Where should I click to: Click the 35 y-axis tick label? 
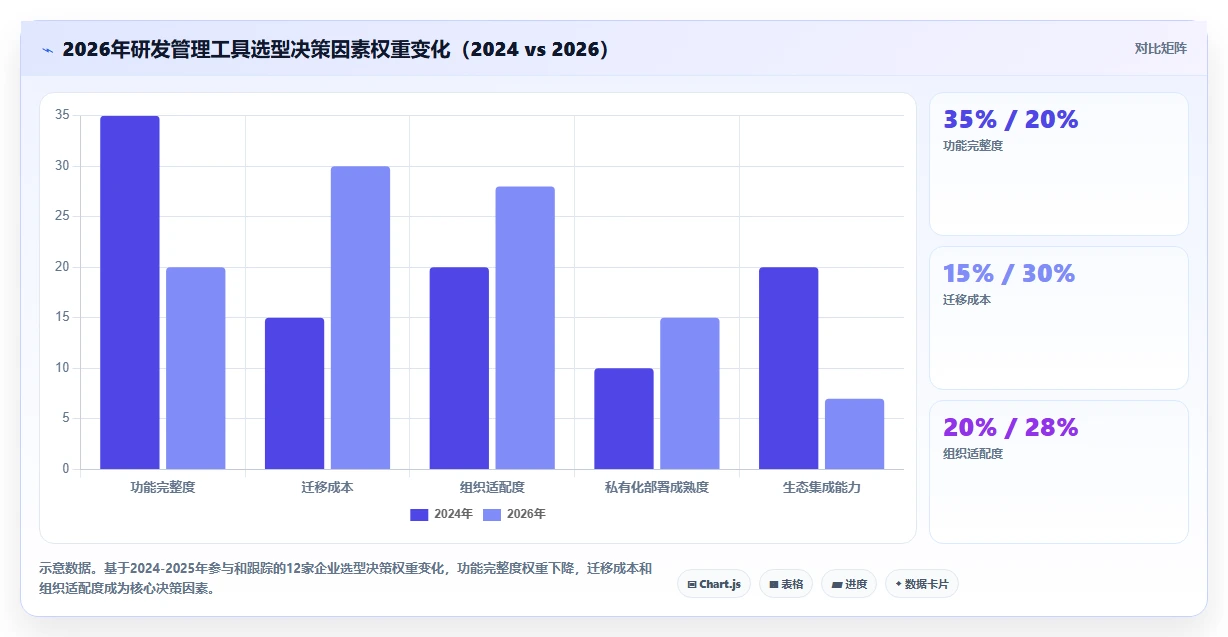pyautogui.click(x=62, y=115)
